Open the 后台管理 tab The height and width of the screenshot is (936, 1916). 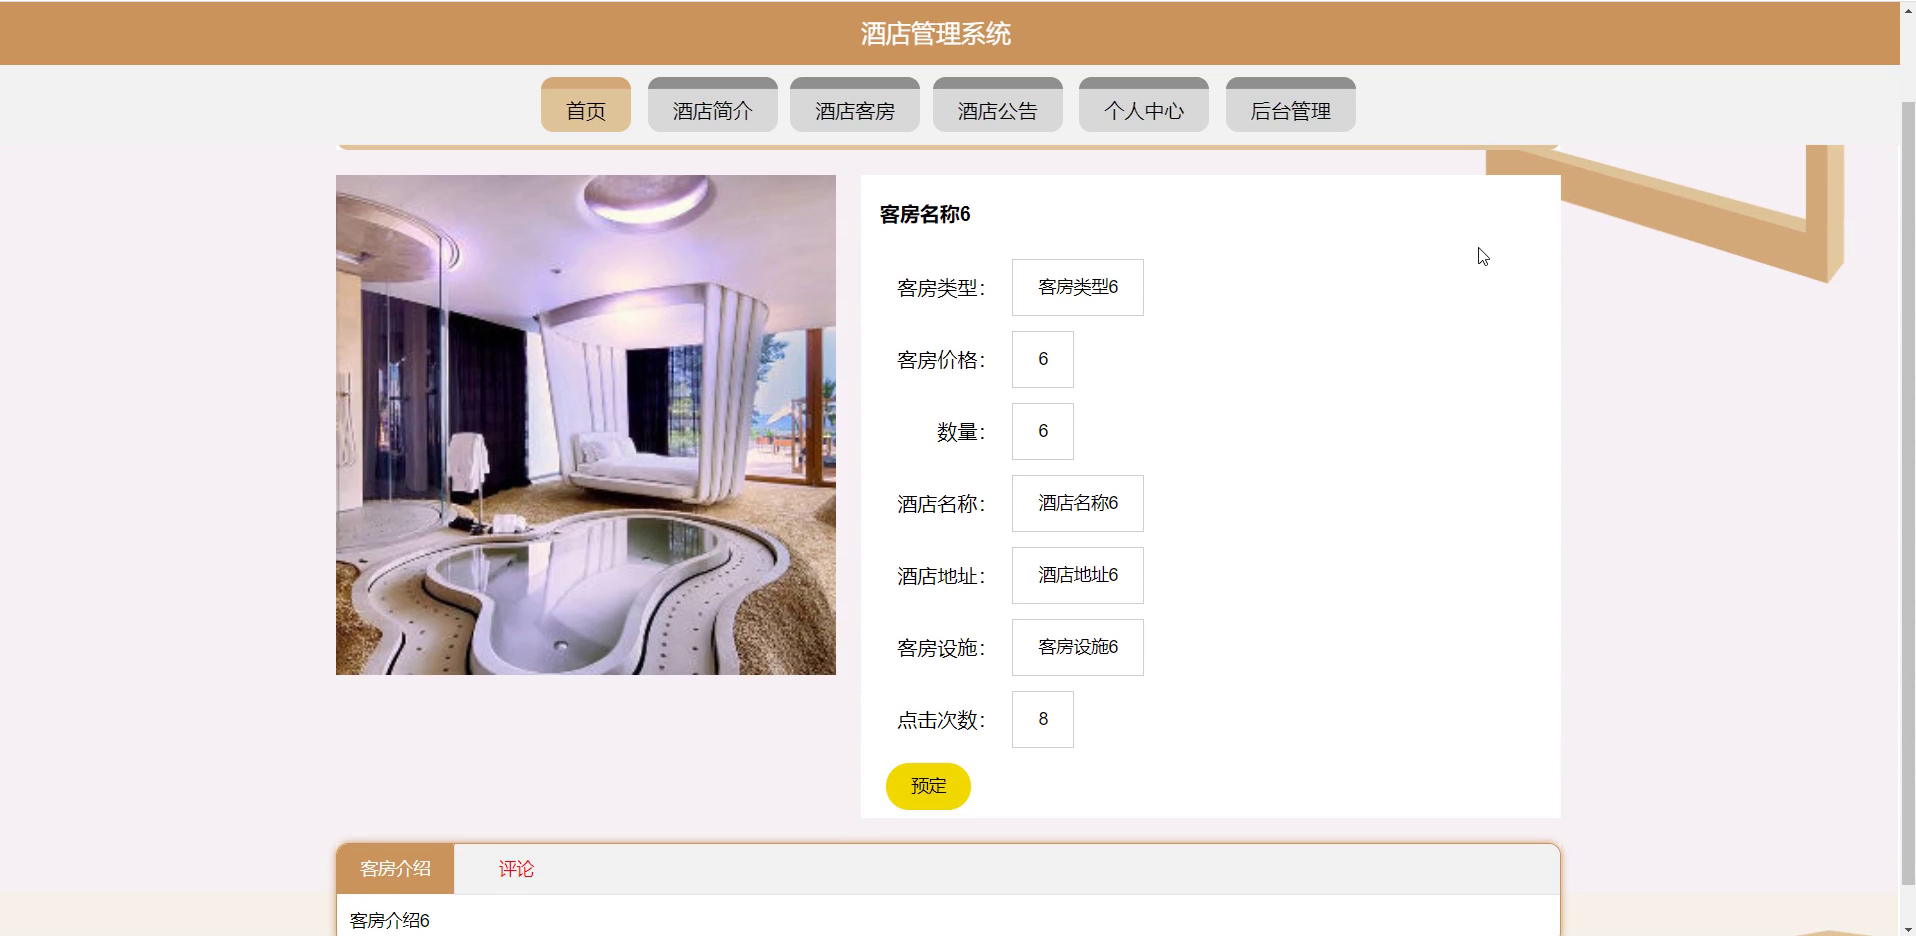pyautogui.click(x=1290, y=105)
